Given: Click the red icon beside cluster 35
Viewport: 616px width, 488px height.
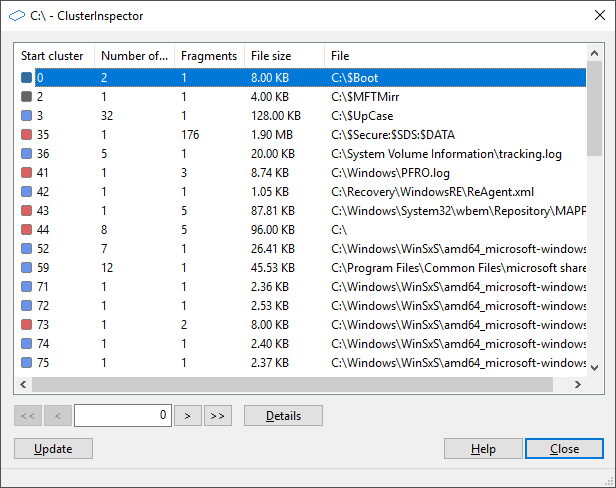Looking at the screenshot, I should point(26,134).
